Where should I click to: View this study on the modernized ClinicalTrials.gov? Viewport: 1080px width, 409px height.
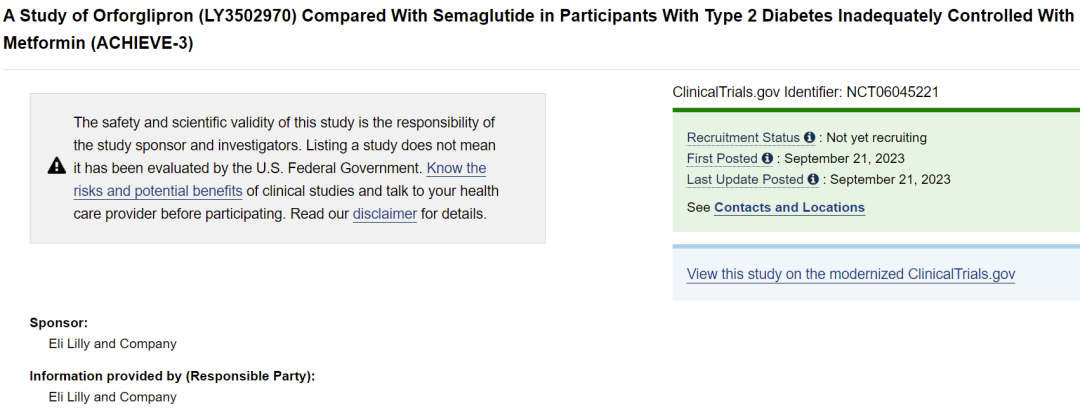(x=851, y=274)
